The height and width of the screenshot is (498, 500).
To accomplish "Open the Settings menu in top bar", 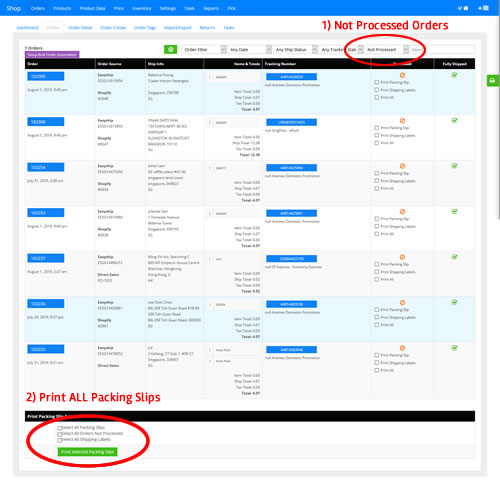I will click(x=168, y=8).
